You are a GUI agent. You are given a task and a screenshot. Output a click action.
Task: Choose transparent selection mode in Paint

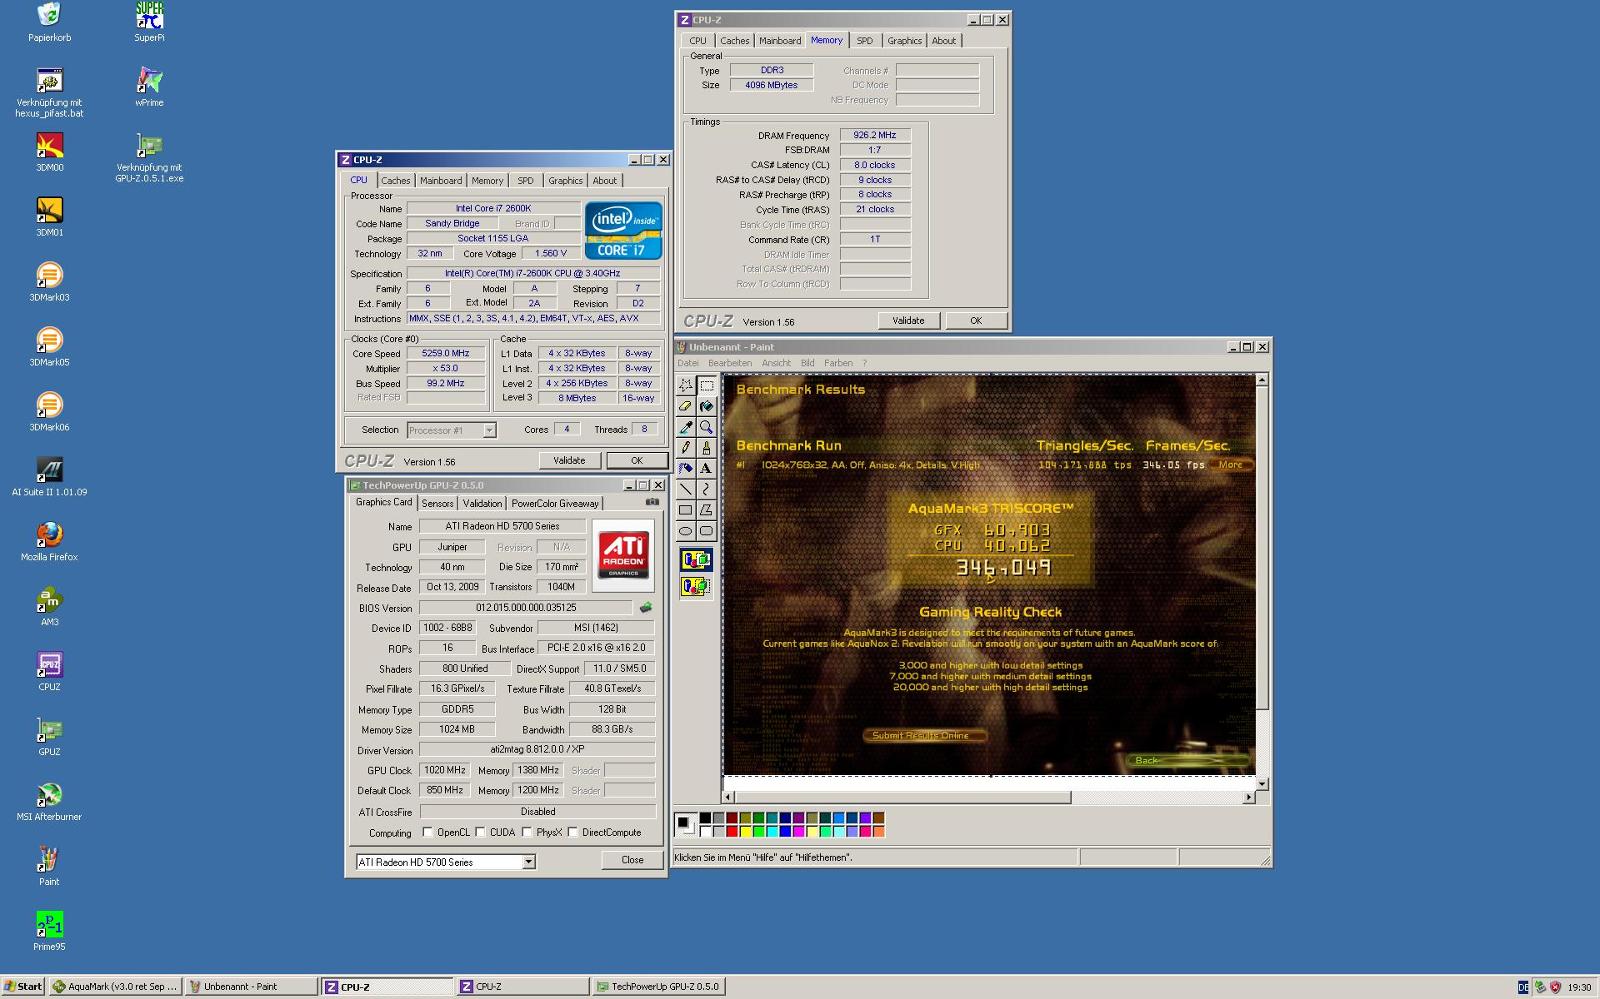click(x=696, y=586)
